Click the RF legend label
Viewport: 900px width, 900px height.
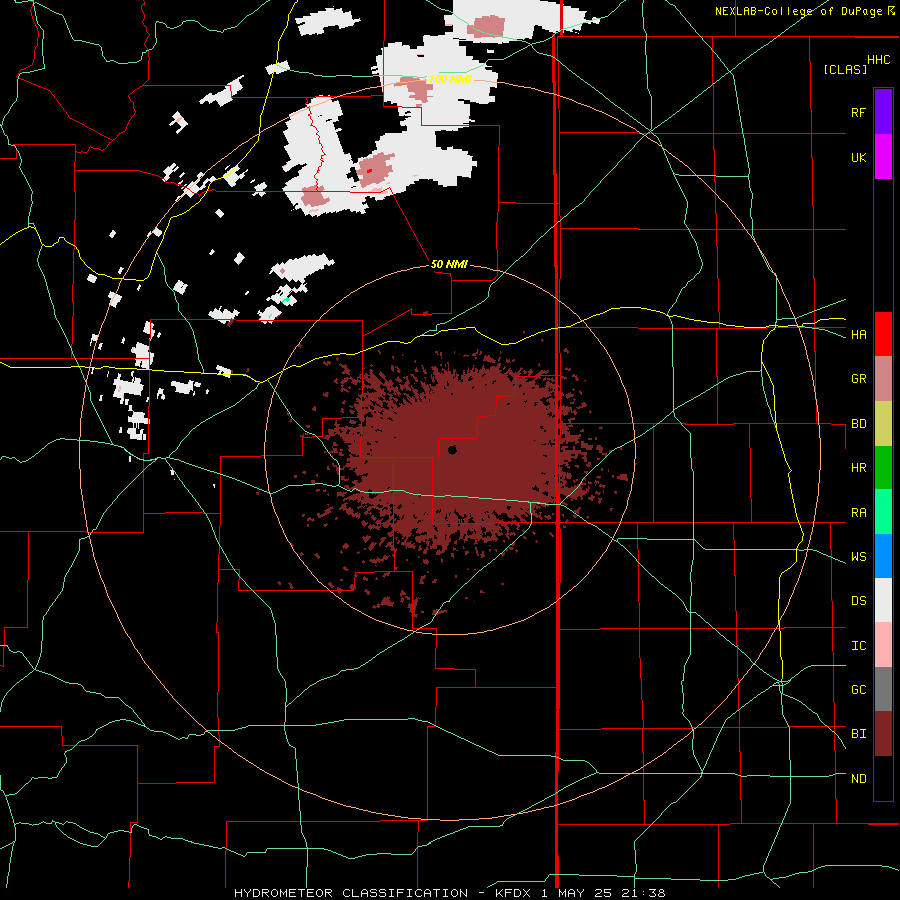(x=858, y=112)
